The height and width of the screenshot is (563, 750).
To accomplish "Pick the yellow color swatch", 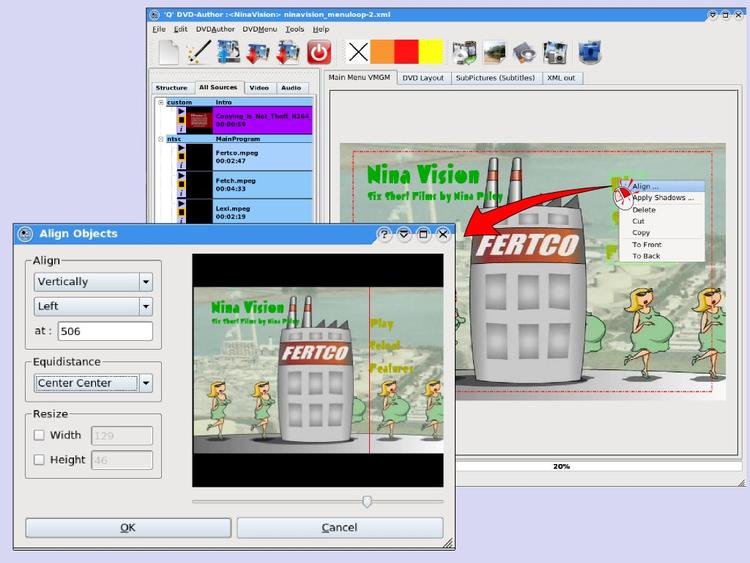I will coord(430,52).
